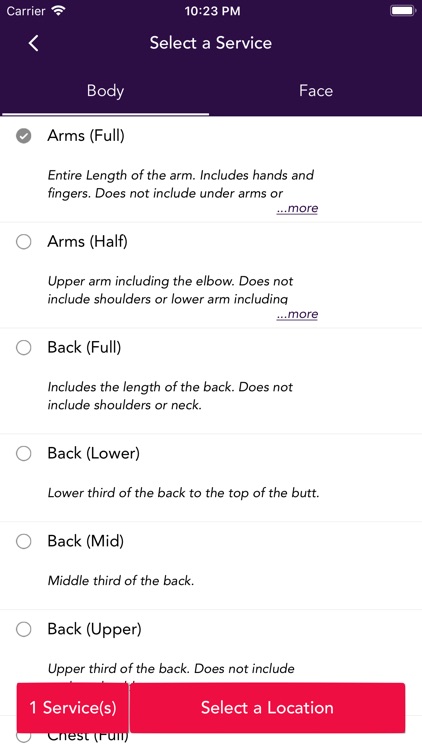The width and height of the screenshot is (422, 750).
Task: Select the Back (Upper) radio button
Action: tap(23, 629)
